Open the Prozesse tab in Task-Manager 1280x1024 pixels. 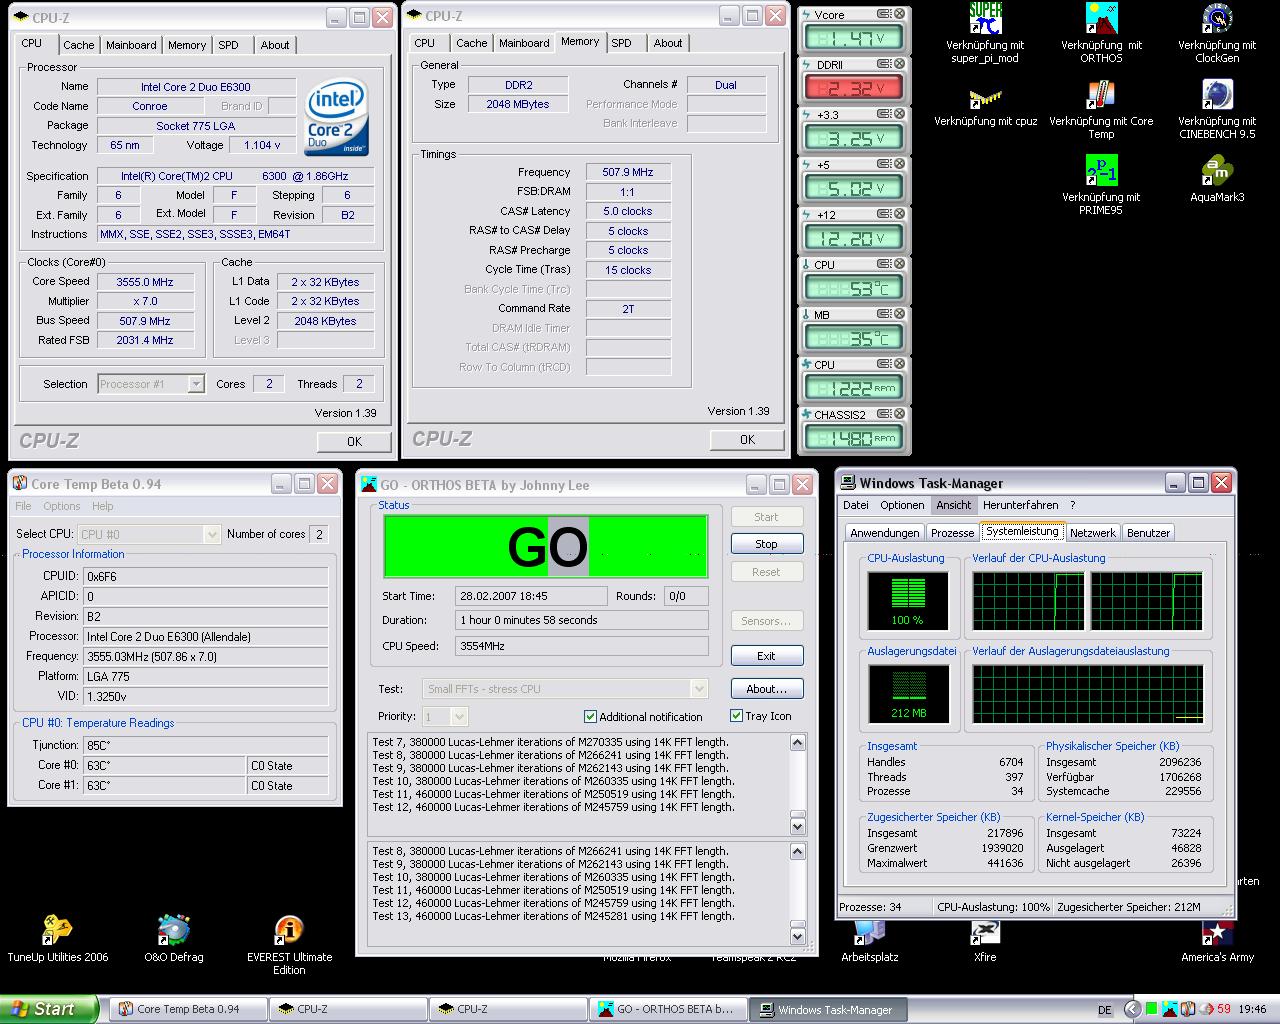pos(952,533)
